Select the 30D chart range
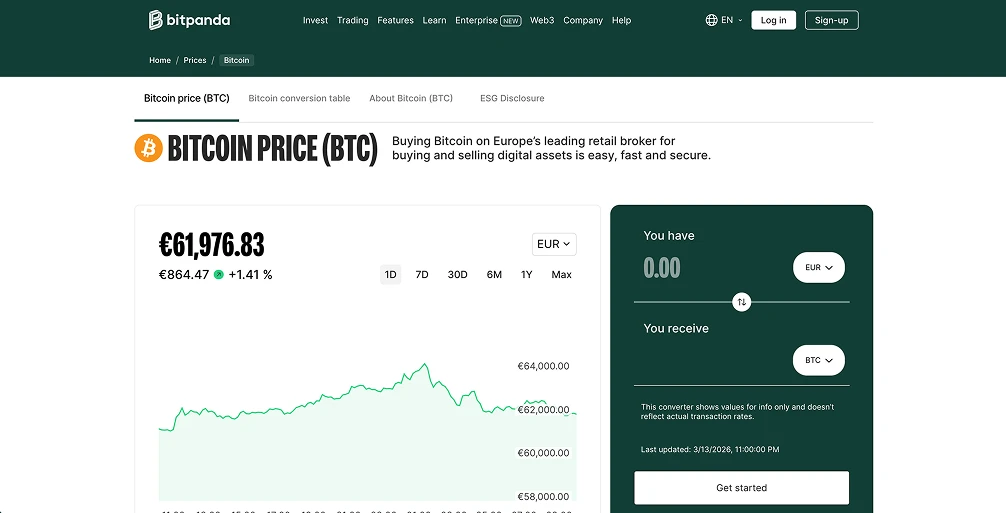Screen dimensions: 1006x513 pyautogui.click(x=457, y=274)
